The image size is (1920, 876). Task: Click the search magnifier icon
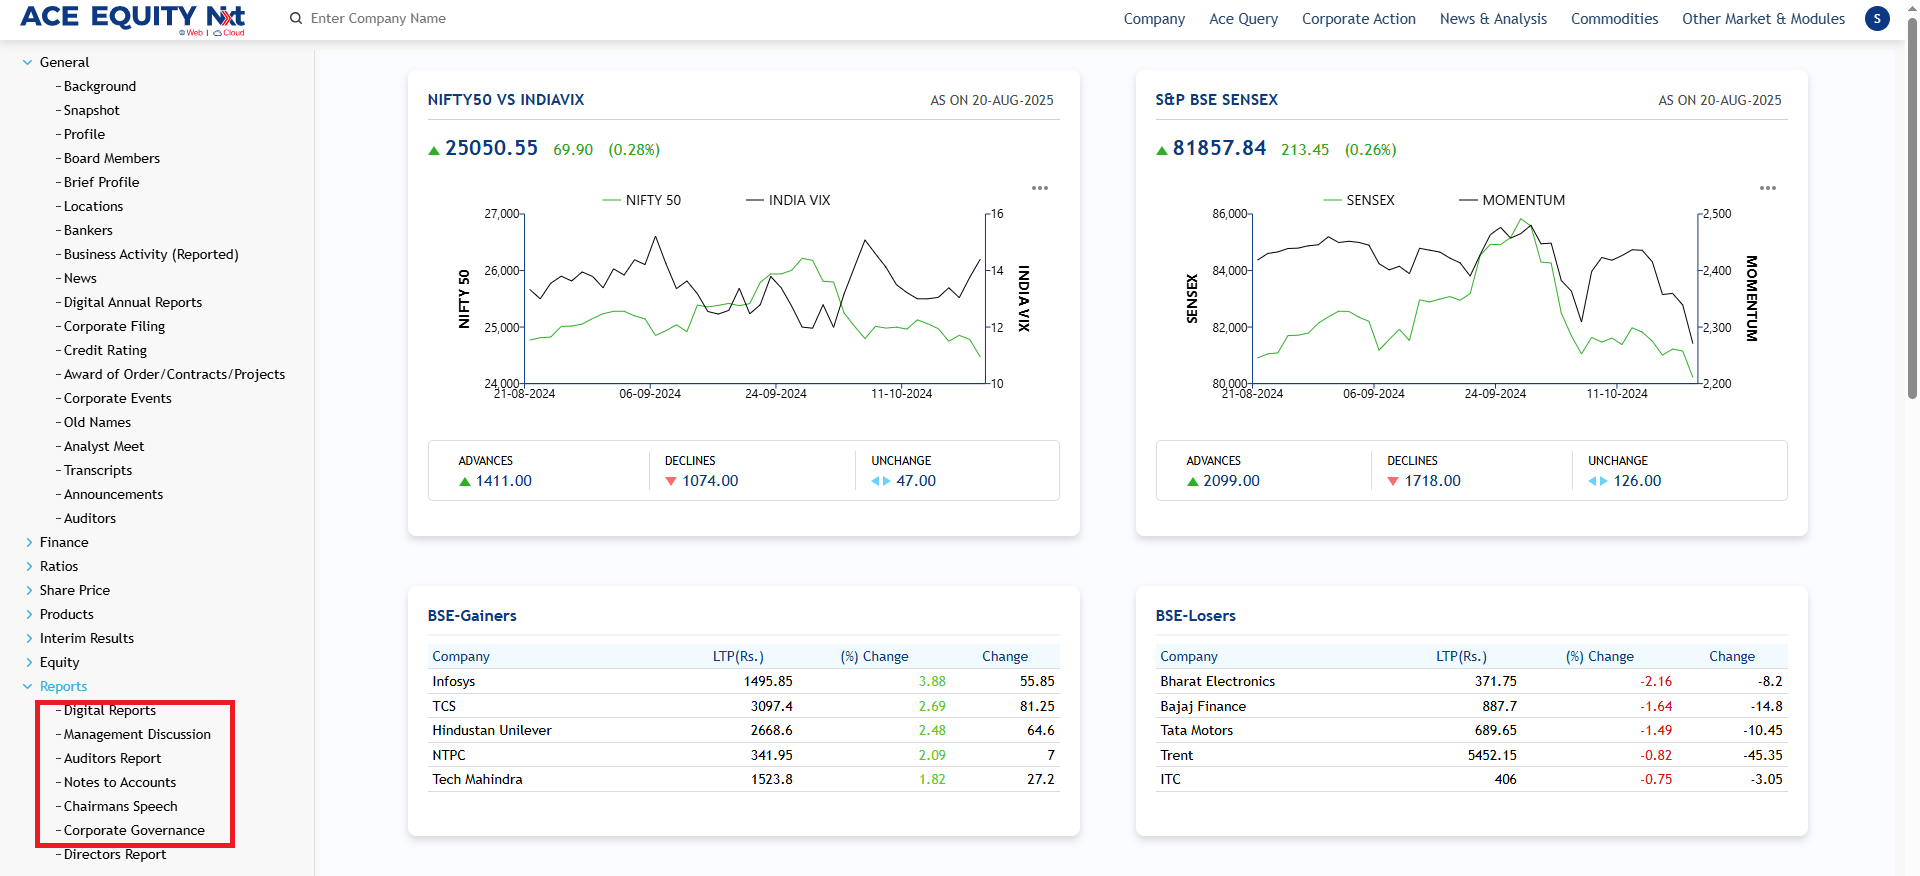coord(296,18)
